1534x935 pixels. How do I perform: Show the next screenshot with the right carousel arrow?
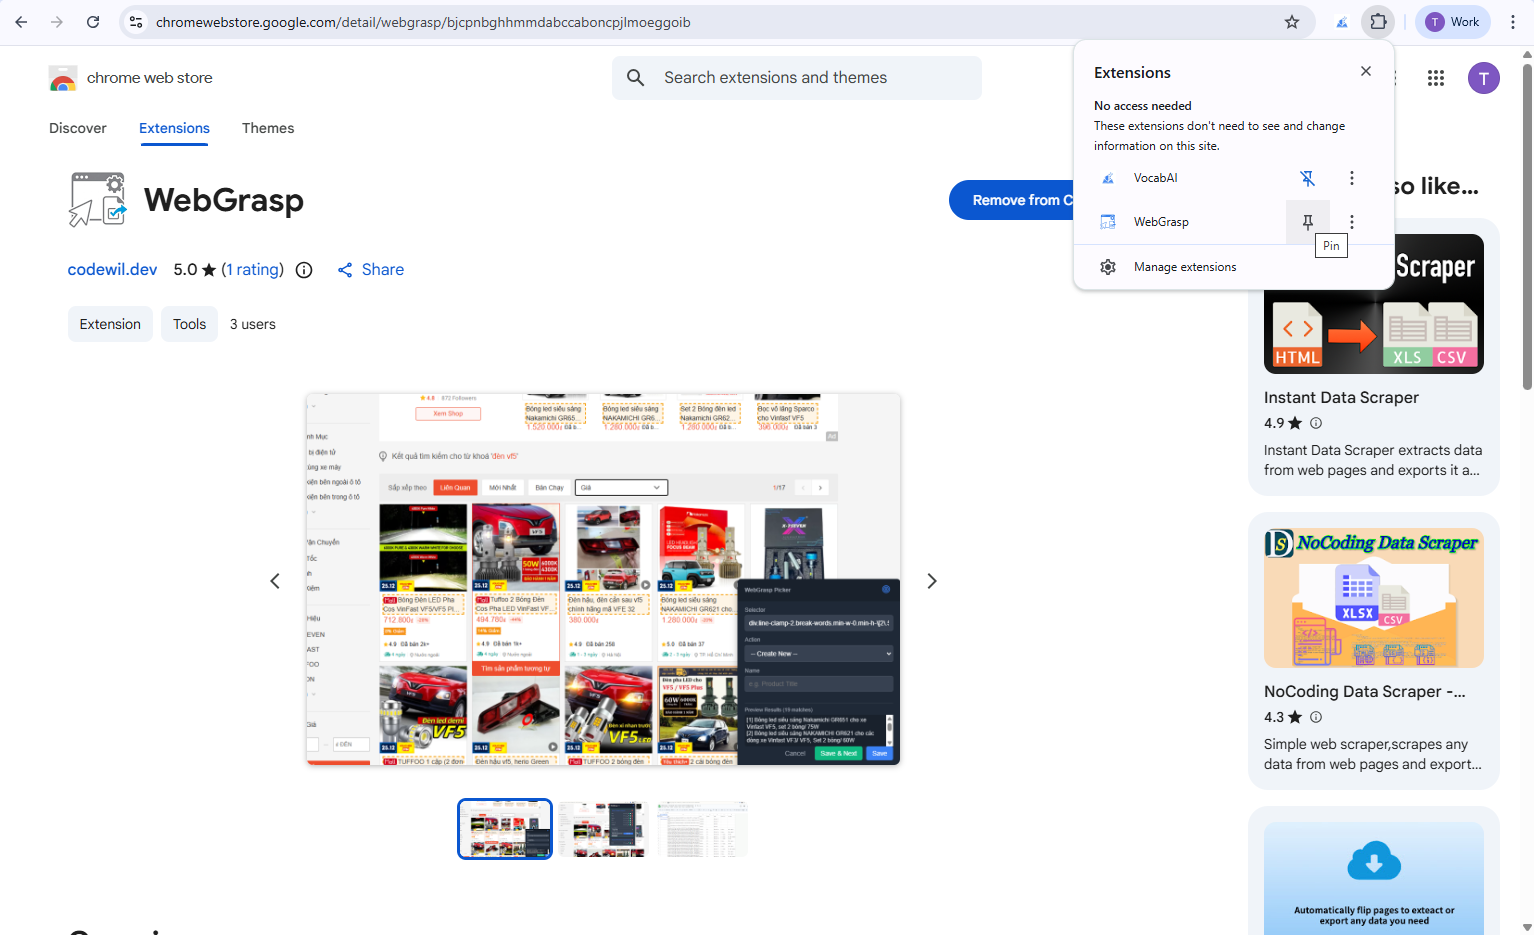point(931,580)
